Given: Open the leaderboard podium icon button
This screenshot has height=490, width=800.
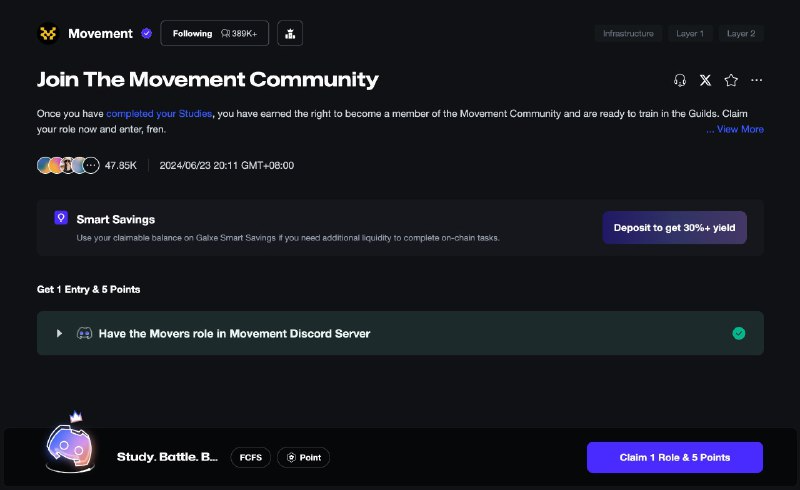Looking at the screenshot, I should [x=290, y=33].
